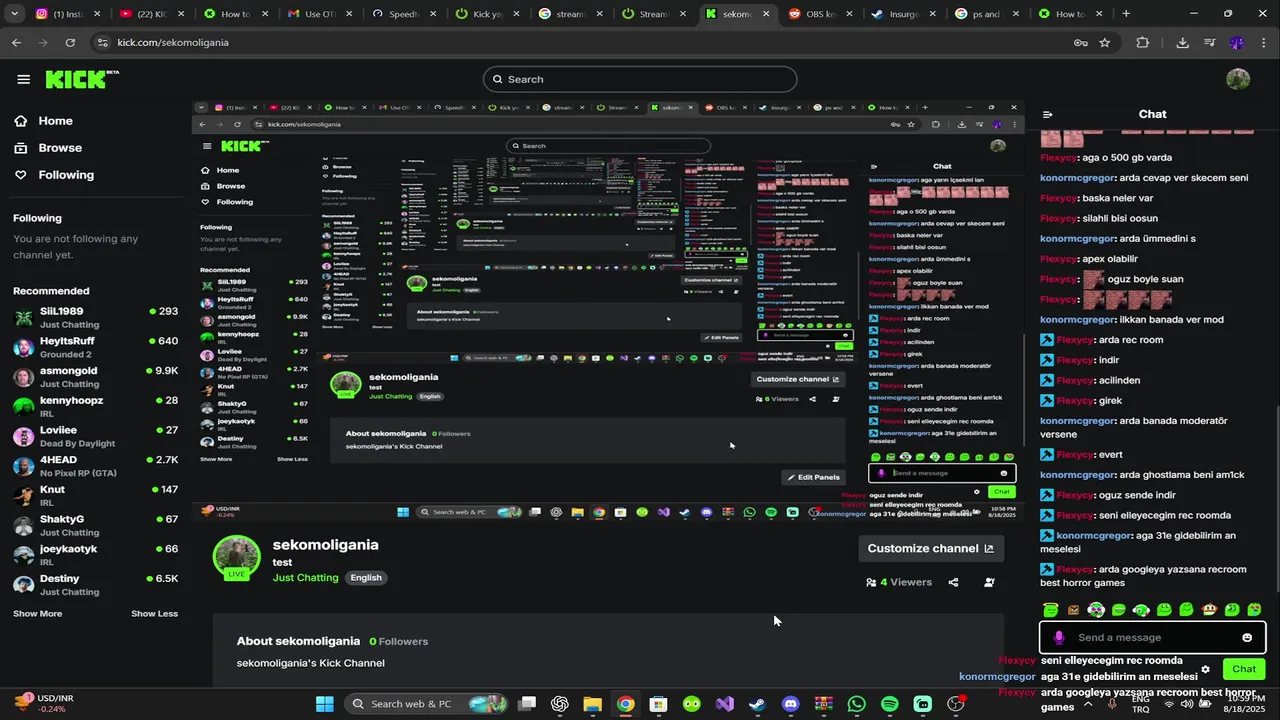Close the active Kick sekomoligania tab
The width and height of the screenshot is (1280, 720).
pos(766,14)
